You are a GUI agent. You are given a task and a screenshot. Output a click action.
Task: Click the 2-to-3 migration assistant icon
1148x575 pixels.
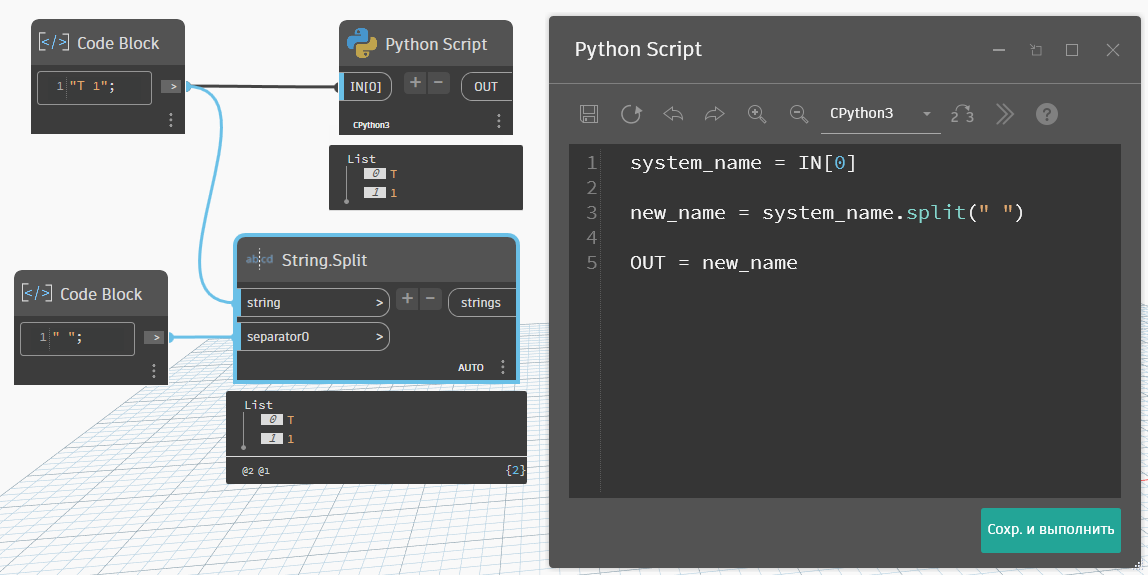click(x=962, y=114)
